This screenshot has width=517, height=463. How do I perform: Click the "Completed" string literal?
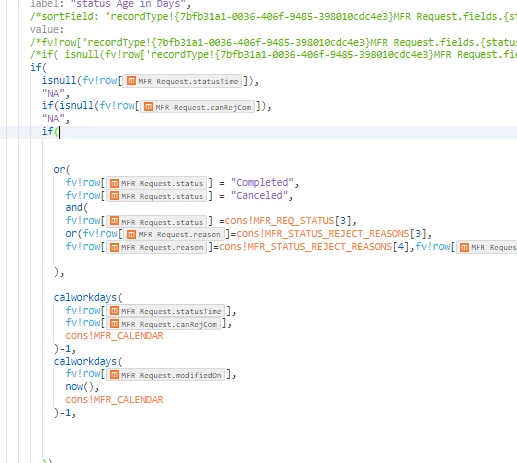point(262,183)
